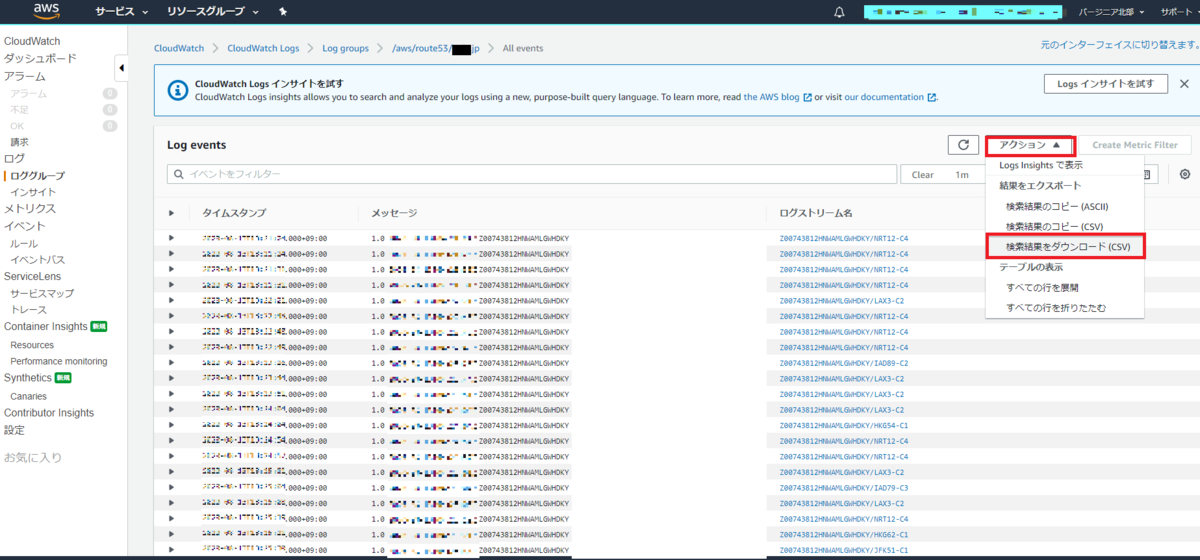The width and height of the screenshot is (1200, 560).
Task: Open the log events settings gear
Action: (x=1185, y=174)
